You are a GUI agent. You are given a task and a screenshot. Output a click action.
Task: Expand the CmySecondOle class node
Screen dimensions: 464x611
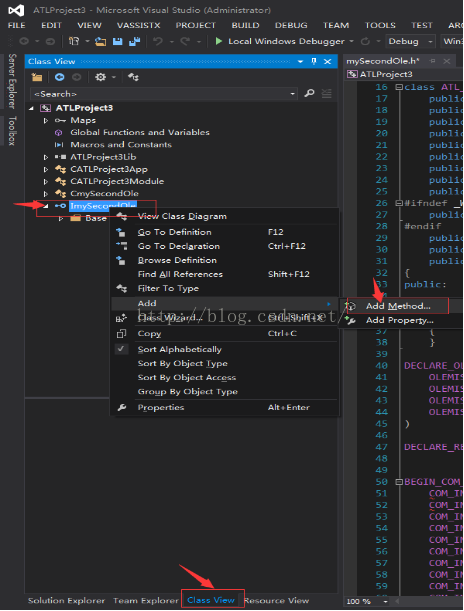(46, 194)
